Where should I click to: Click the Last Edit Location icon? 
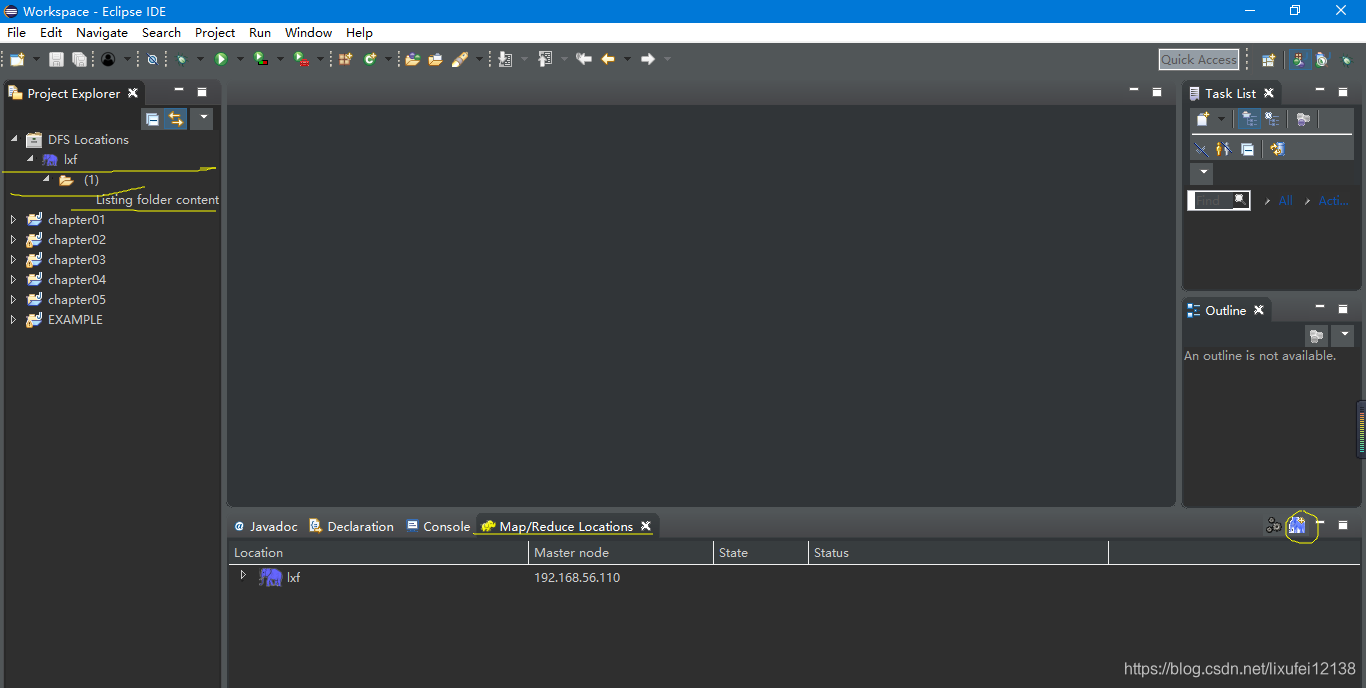584,59
